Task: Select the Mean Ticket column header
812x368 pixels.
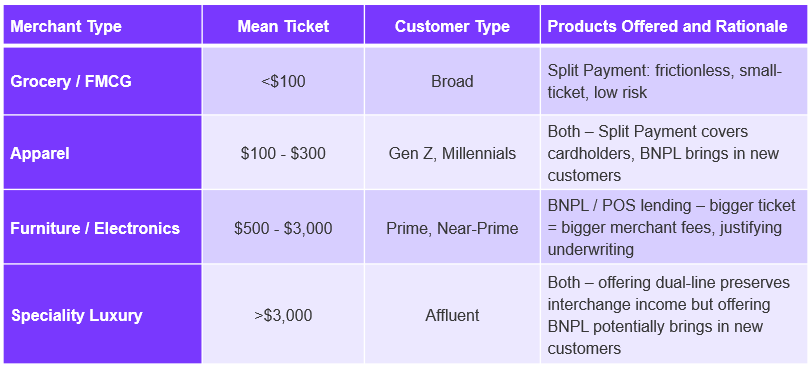Action: pyautogui.click(x=283, y=25)
